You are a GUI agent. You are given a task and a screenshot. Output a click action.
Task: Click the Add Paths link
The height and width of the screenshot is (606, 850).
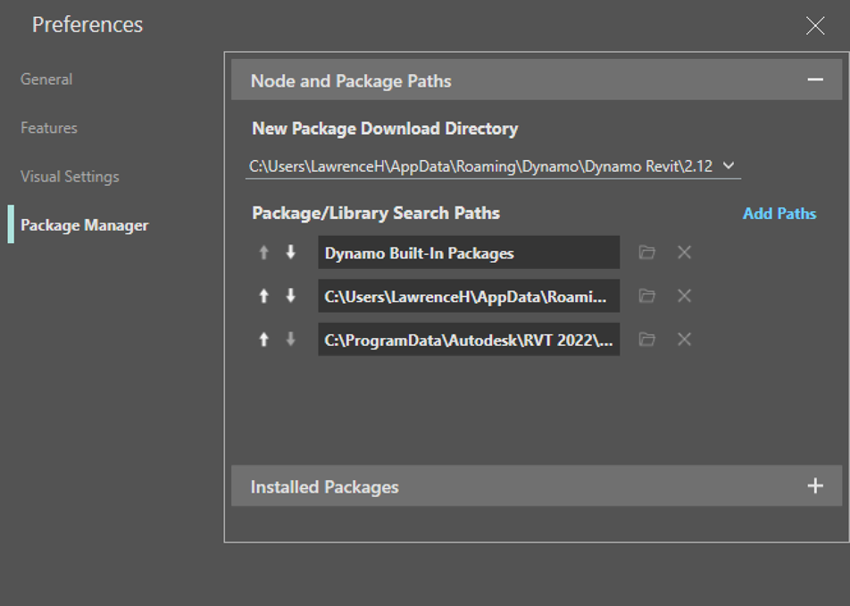(779, 214)
